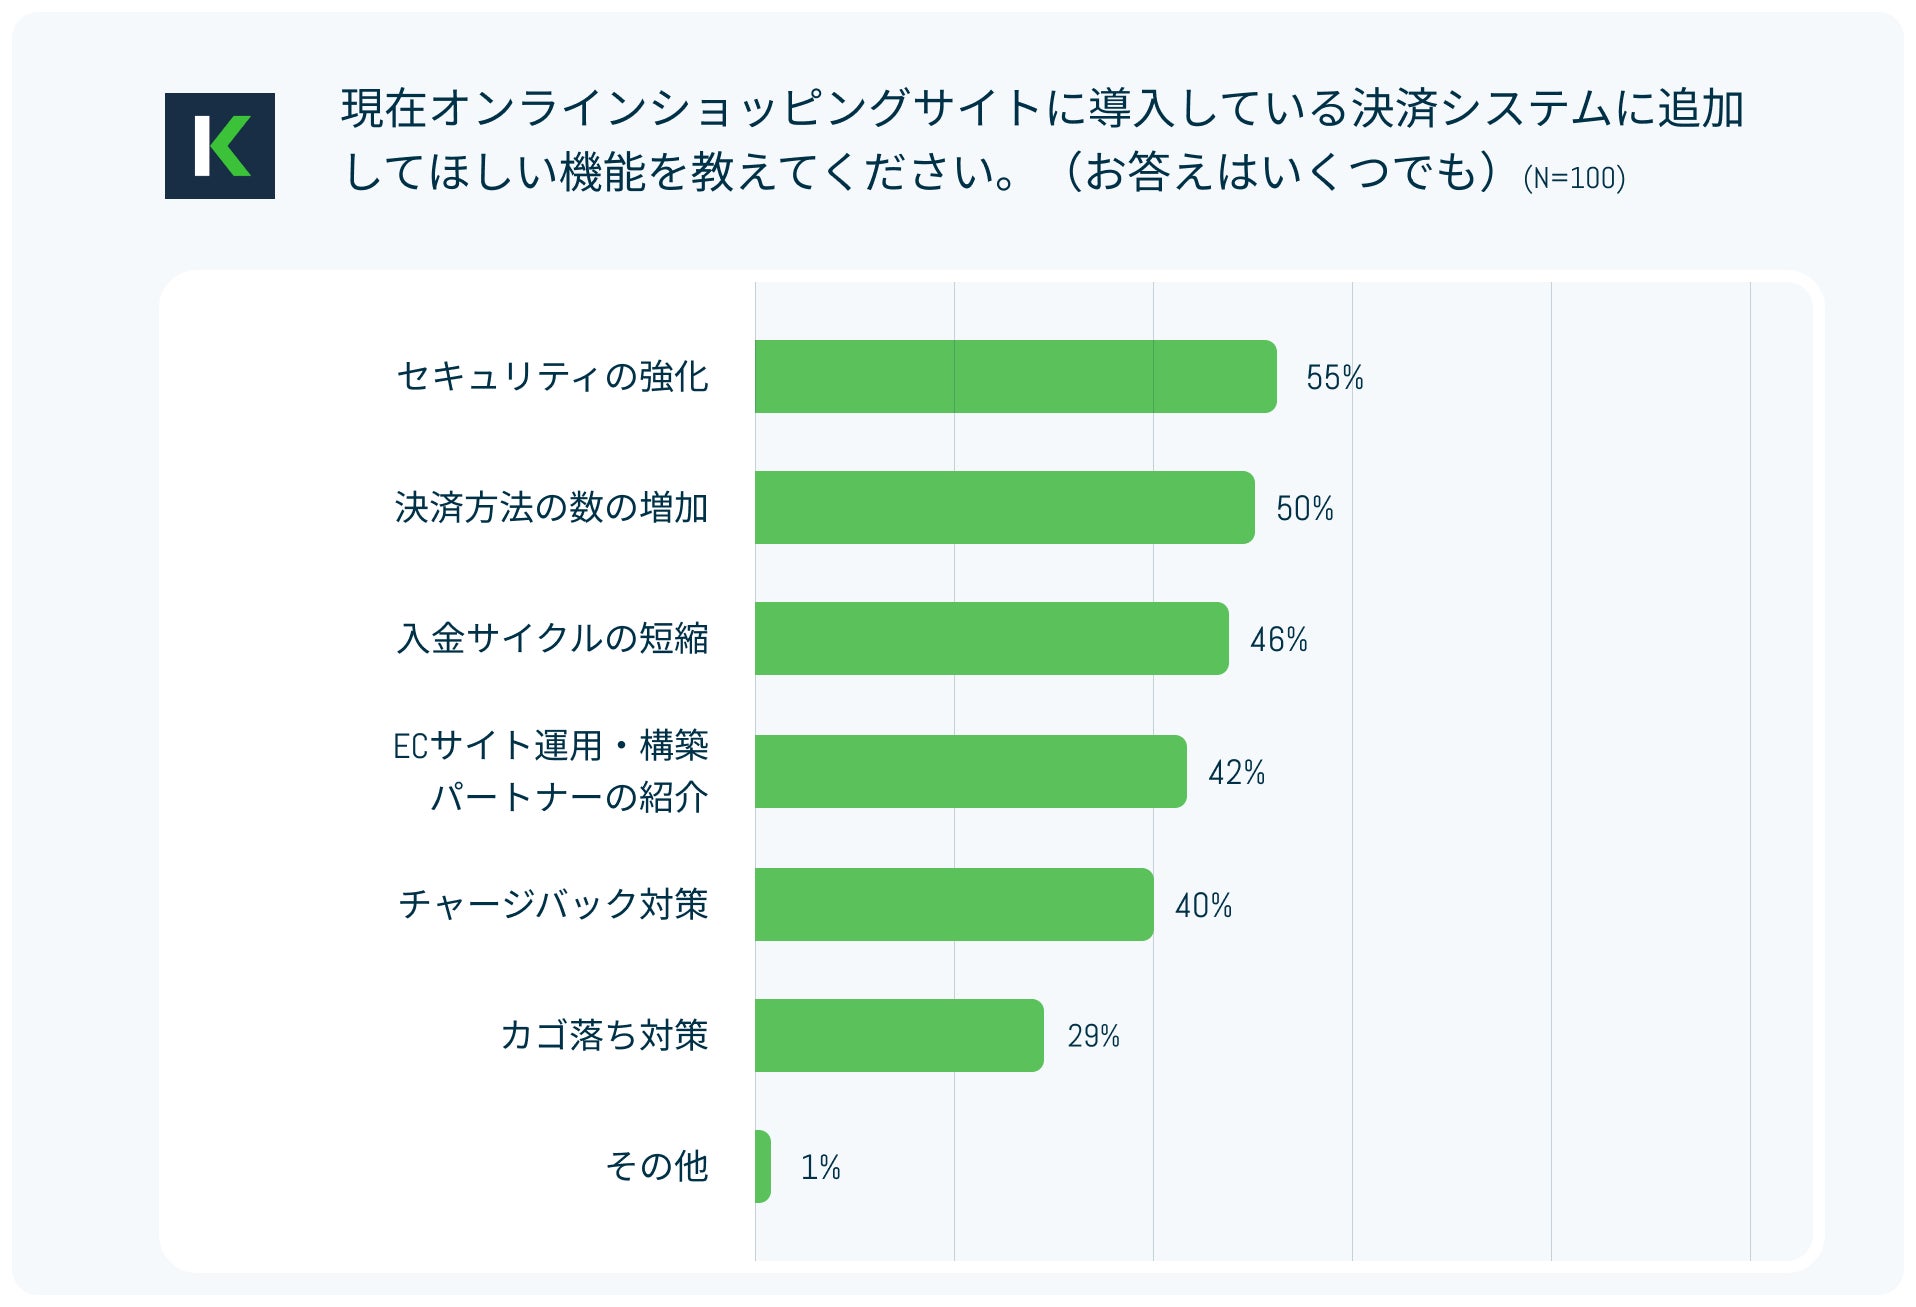
Task: Click the 46% value label
Action: 1278,640
